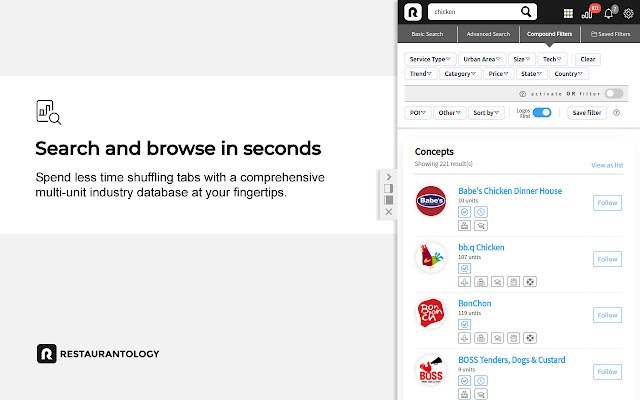Image resolution: width=640 pixels, height=400 pixels.
Task: Open BOSS Tenders, Dogs & Custard link
Action: click(511, 360)
